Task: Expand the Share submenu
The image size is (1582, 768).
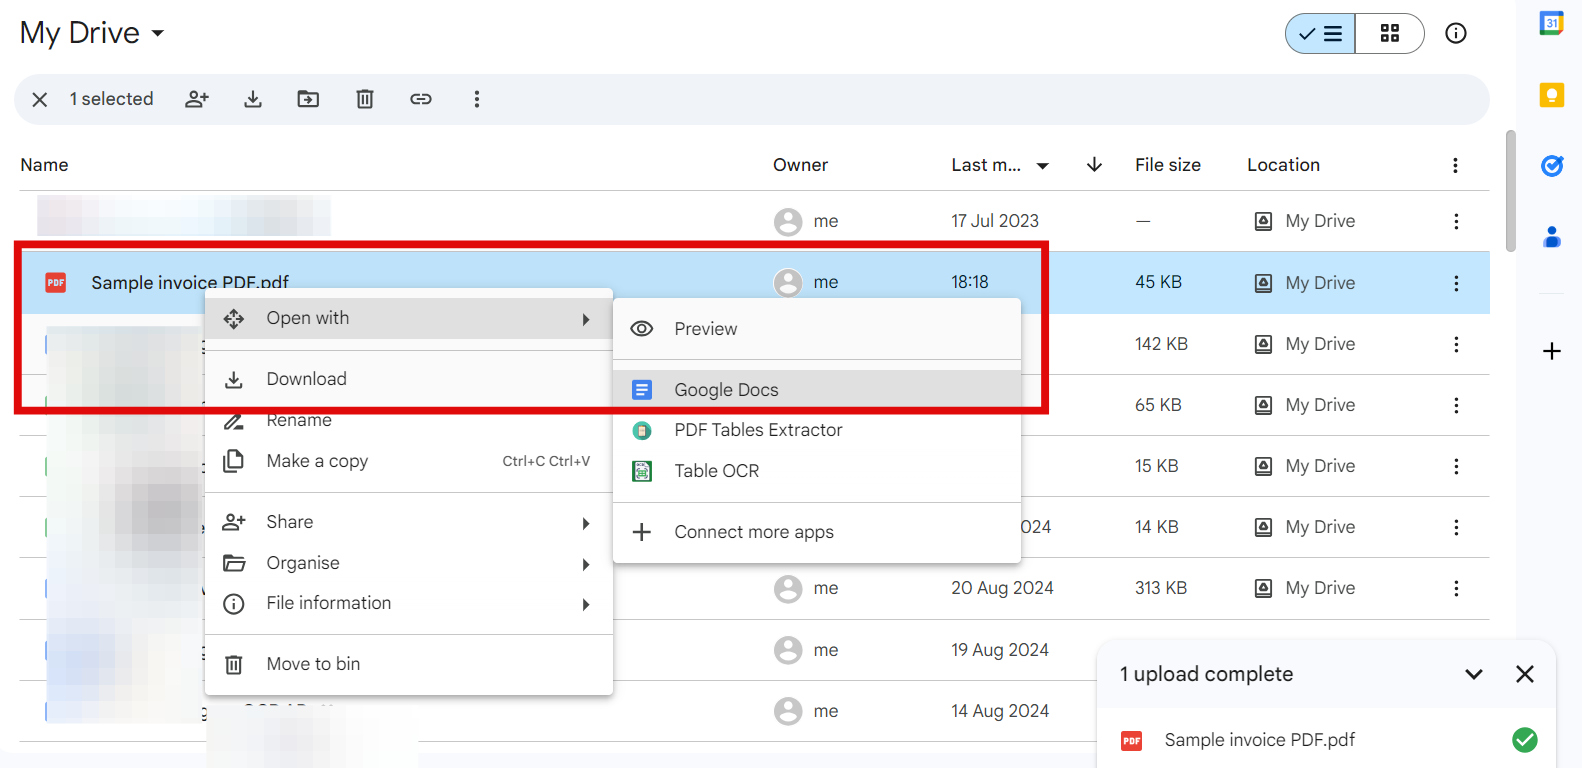Action: click(x=408, y=522)
